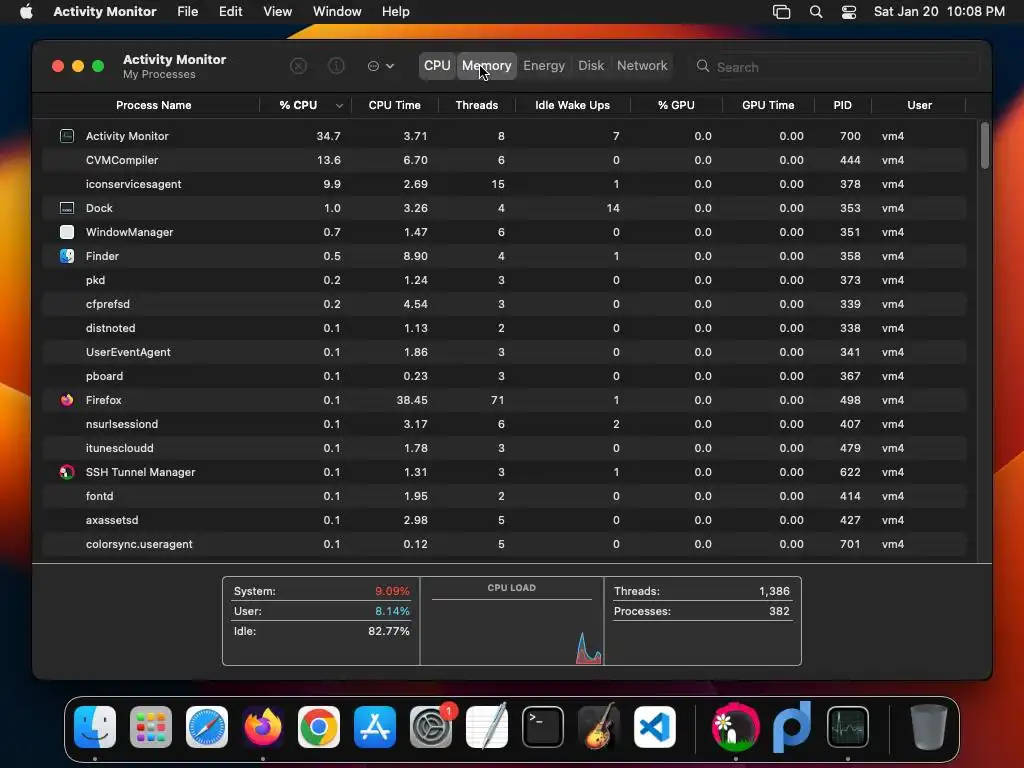Open System Settings from the Dock
This screenshot has height=768, width=1024.
tap(431, 727)
